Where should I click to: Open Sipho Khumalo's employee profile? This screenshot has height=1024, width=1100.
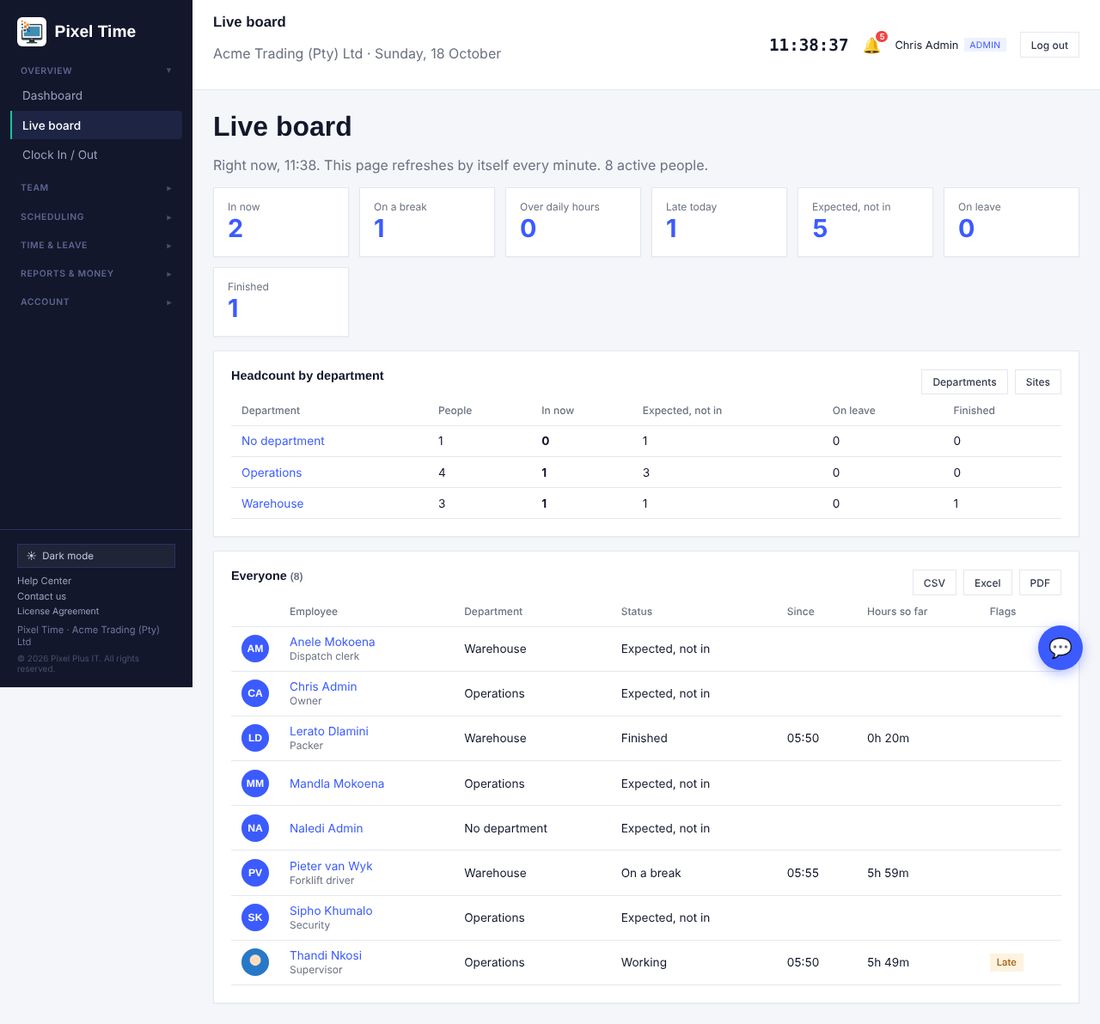tap(331, 910)
